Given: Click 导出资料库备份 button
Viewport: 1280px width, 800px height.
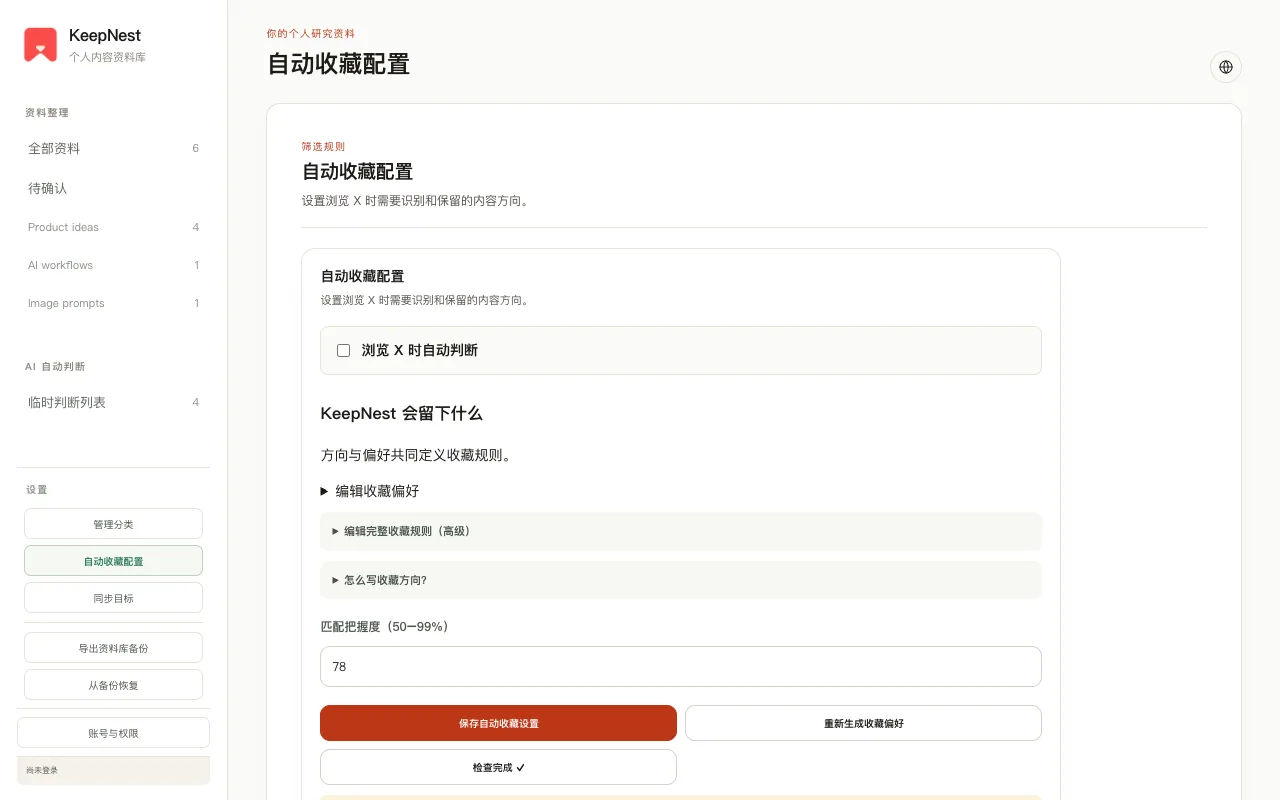Looking at the screenshot, I should (x=113, y=648).
